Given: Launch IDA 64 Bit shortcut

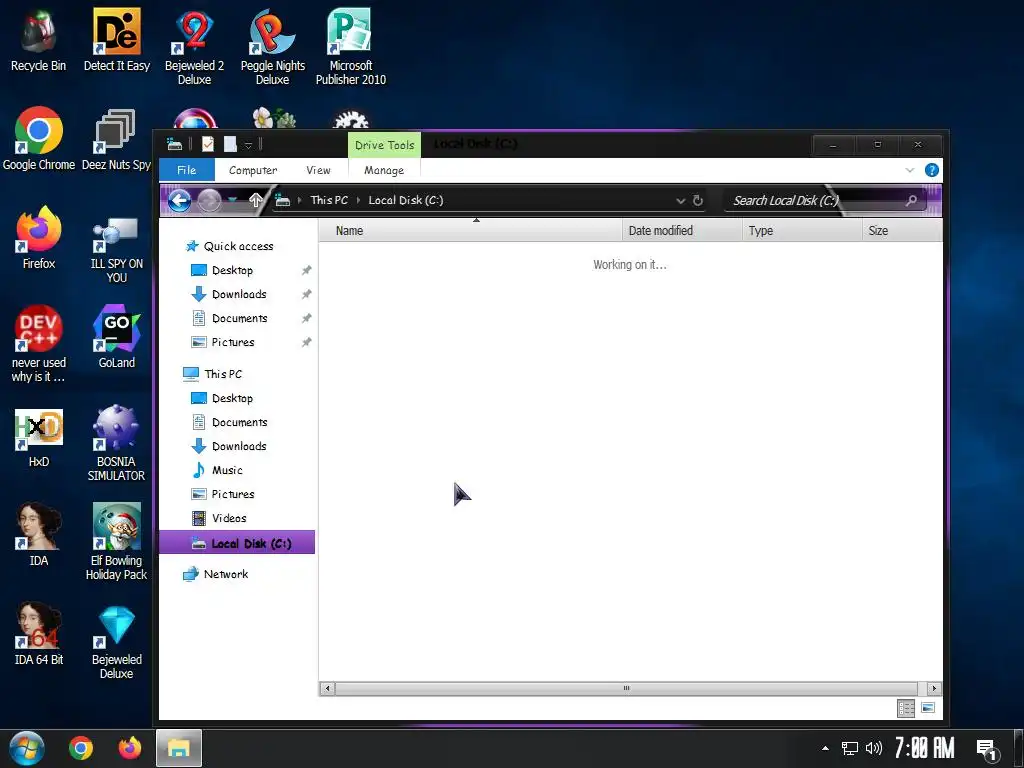Looking at the screenshot, I should [x=39, y=633].
